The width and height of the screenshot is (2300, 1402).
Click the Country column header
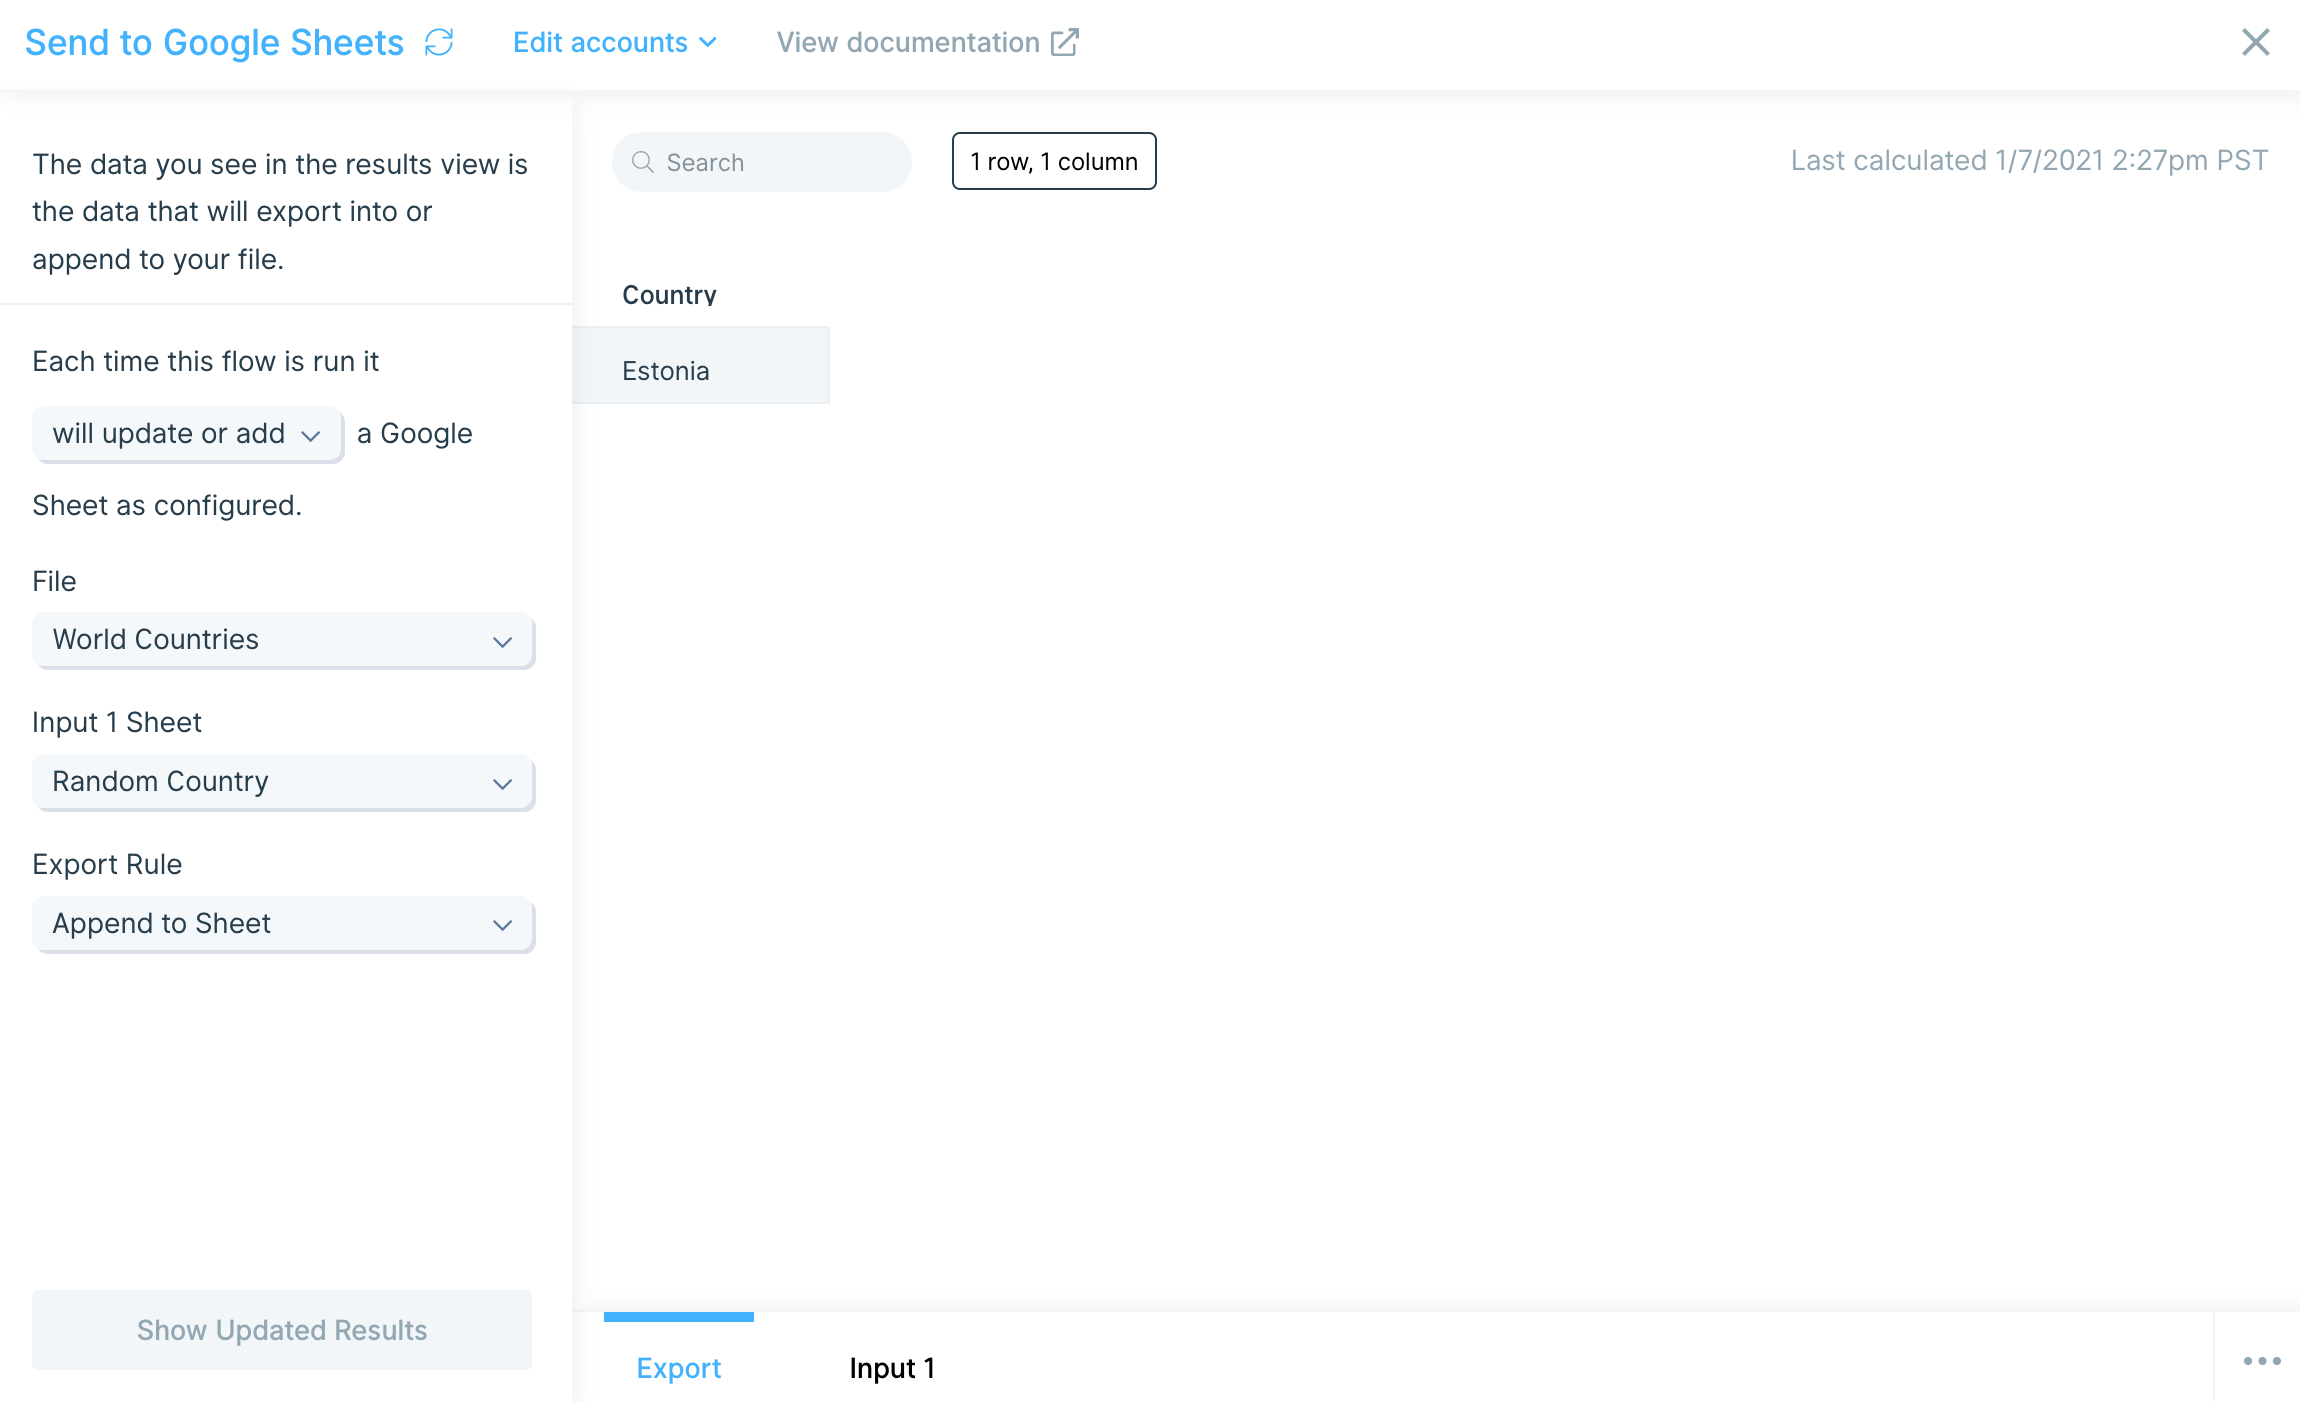coord(669,294)
